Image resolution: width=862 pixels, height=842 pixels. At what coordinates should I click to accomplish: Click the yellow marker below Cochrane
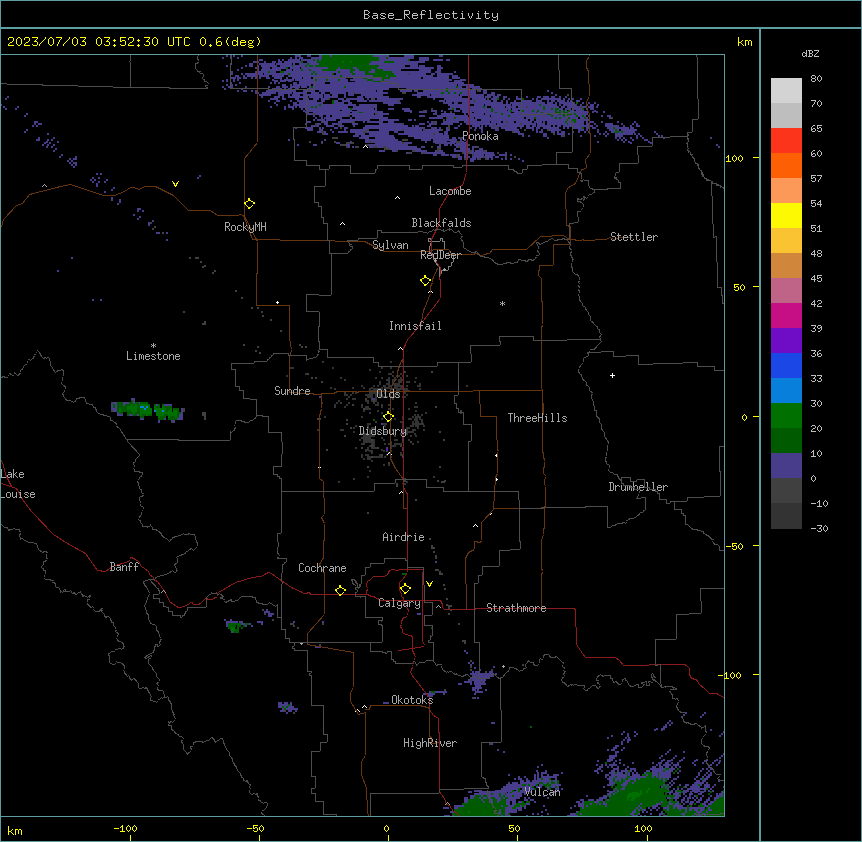[340, 590]
